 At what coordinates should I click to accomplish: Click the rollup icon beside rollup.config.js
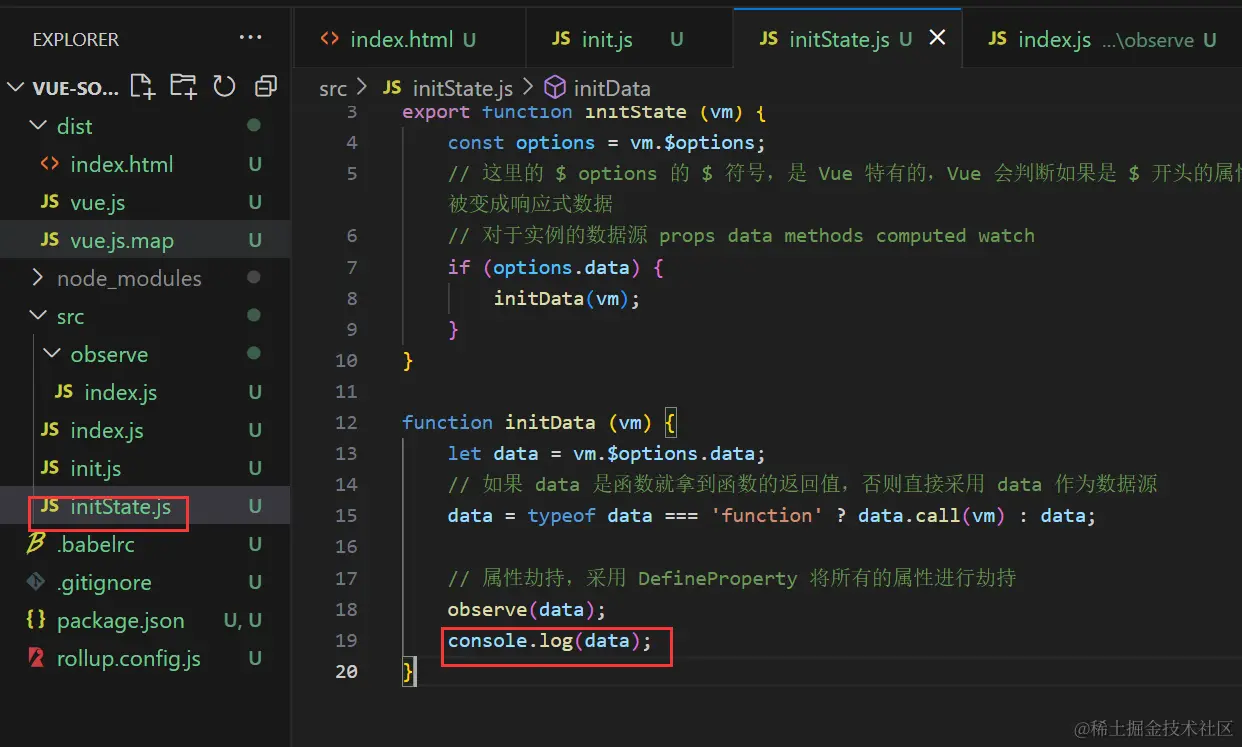tap(37, 658)
